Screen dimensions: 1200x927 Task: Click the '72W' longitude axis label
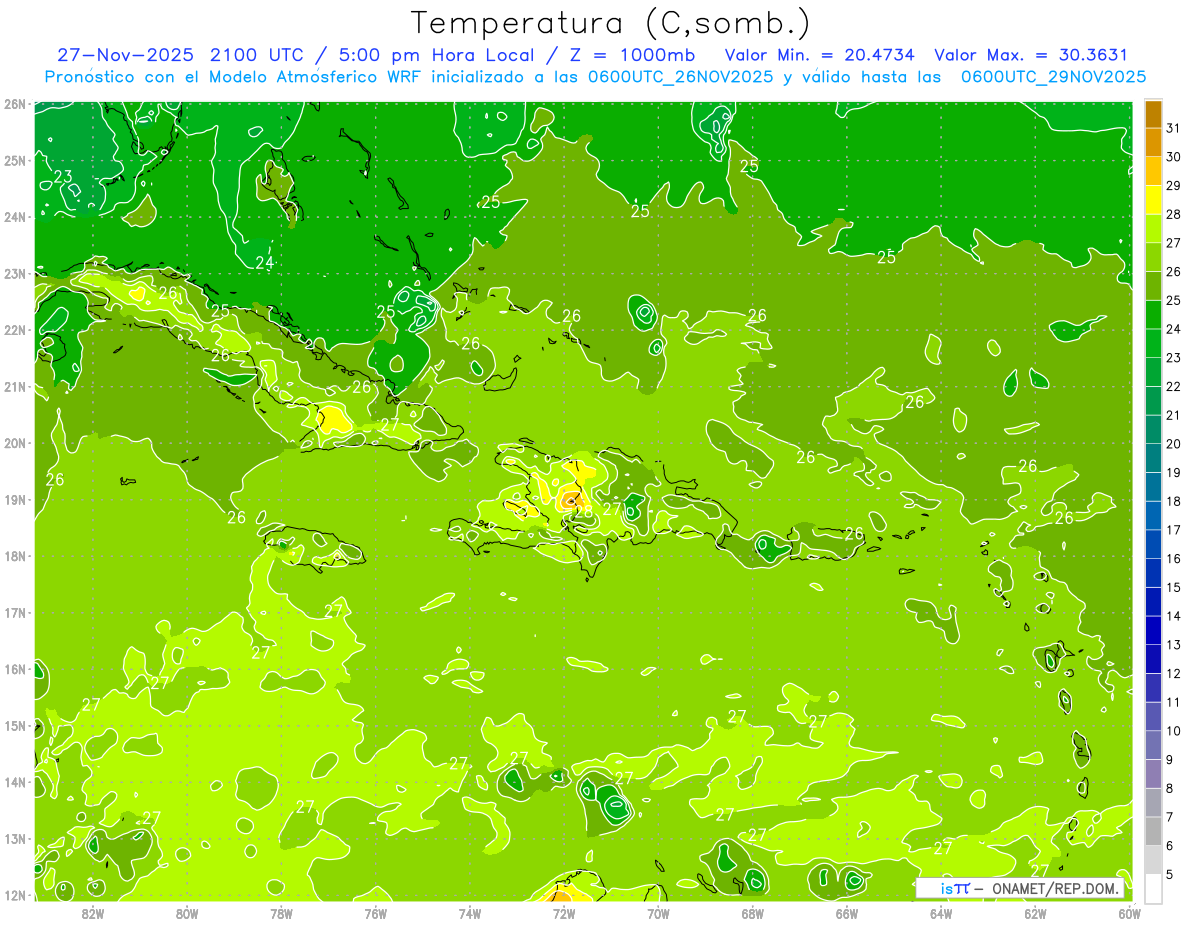point(563,912)
